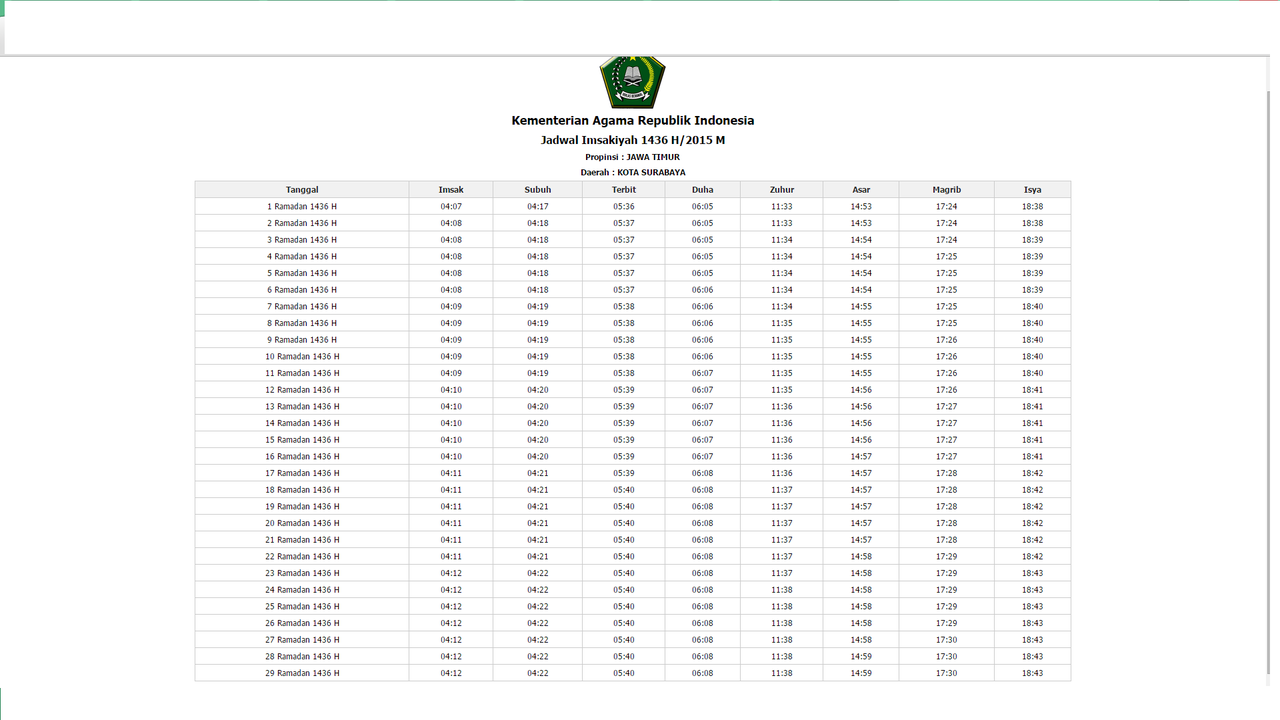Select the 29 Ramadan 1436 H date cell
The height and width of the screenshot is (720, 1280).
302,673
